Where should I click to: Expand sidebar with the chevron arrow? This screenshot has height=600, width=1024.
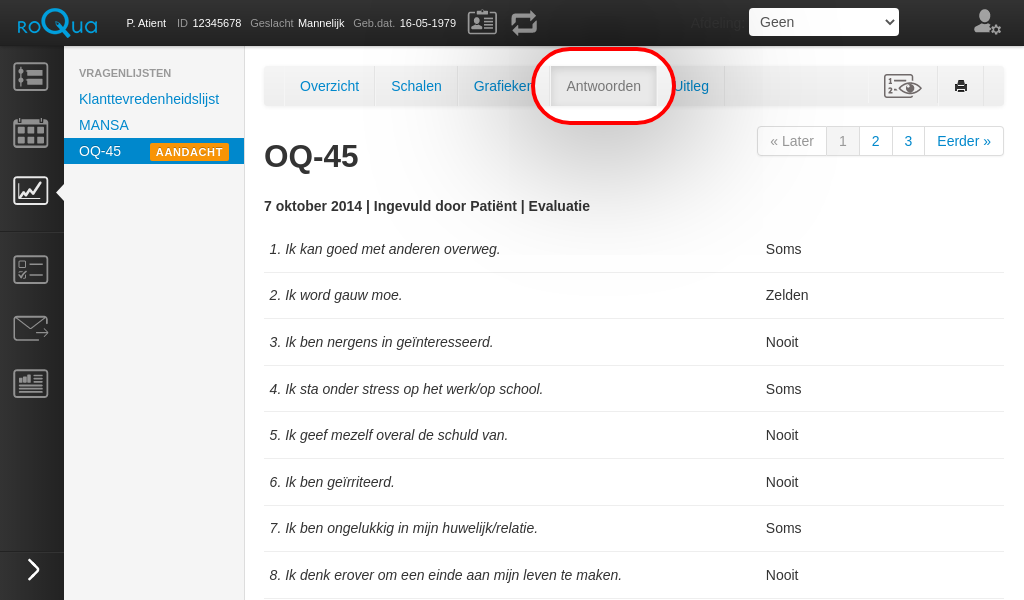click(x=33, y=570)
